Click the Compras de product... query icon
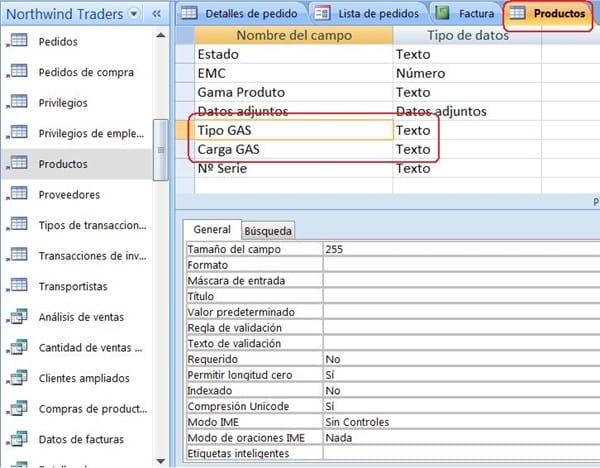 click(18, 408)
